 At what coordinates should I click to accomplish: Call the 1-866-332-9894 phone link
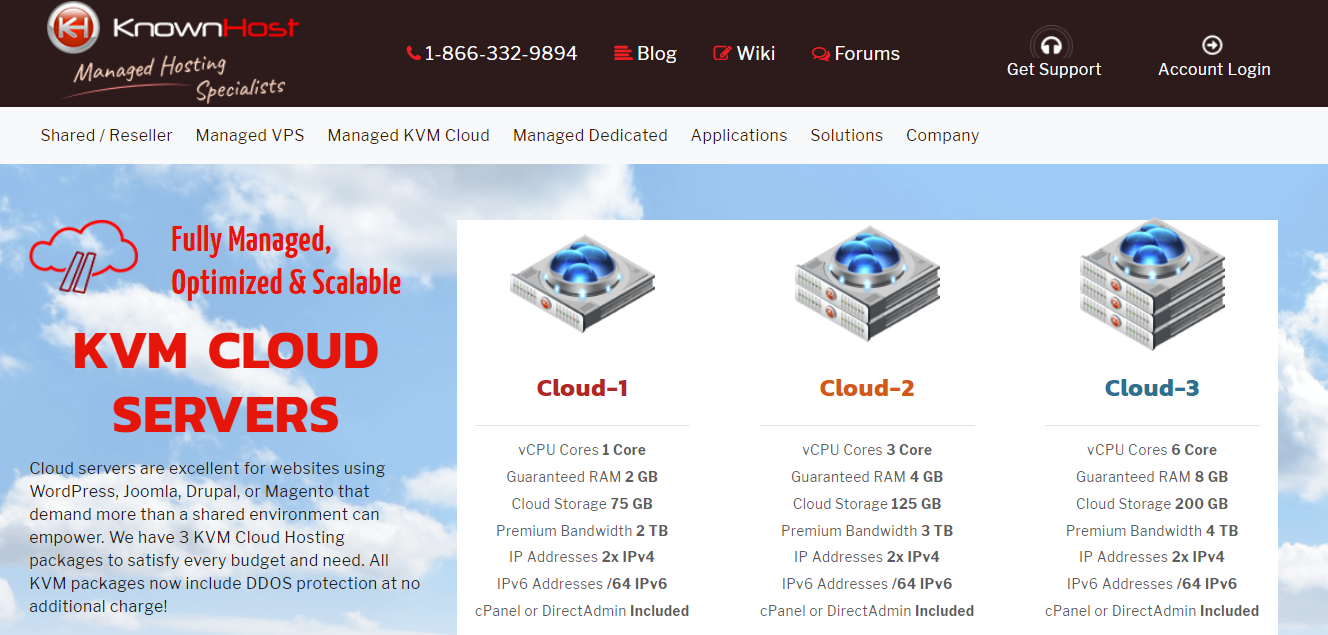coord(502,53)
